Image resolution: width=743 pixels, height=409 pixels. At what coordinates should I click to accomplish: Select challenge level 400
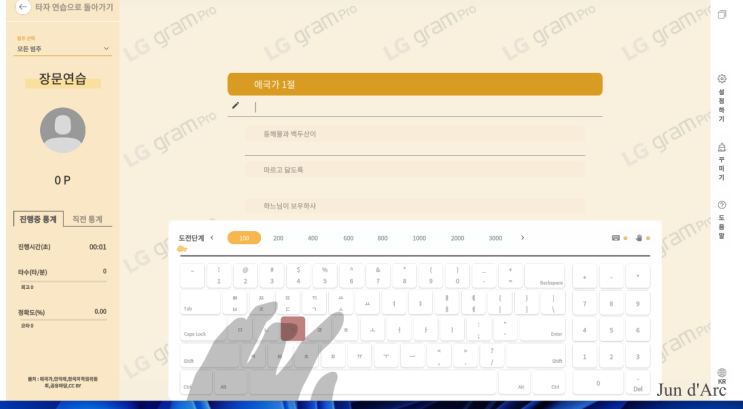[313, 238]
